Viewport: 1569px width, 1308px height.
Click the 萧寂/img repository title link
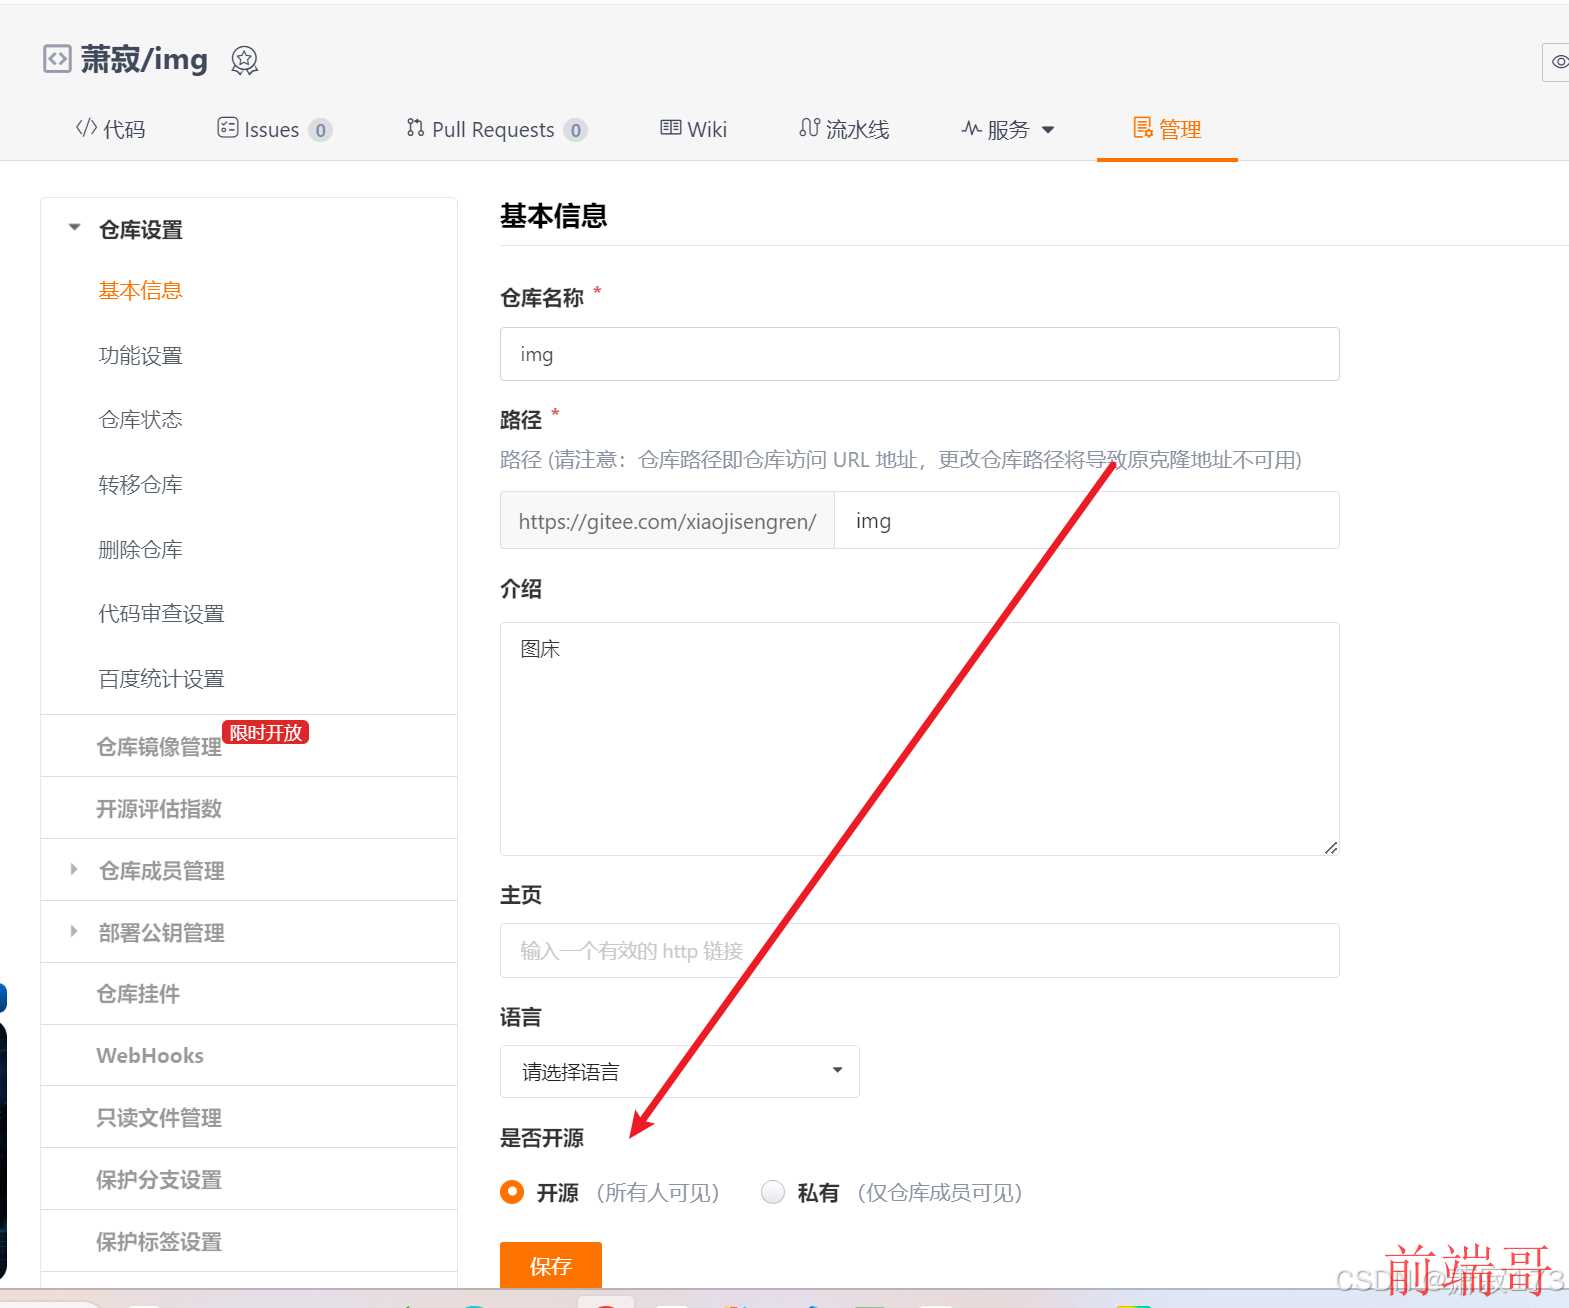(144, 60)
